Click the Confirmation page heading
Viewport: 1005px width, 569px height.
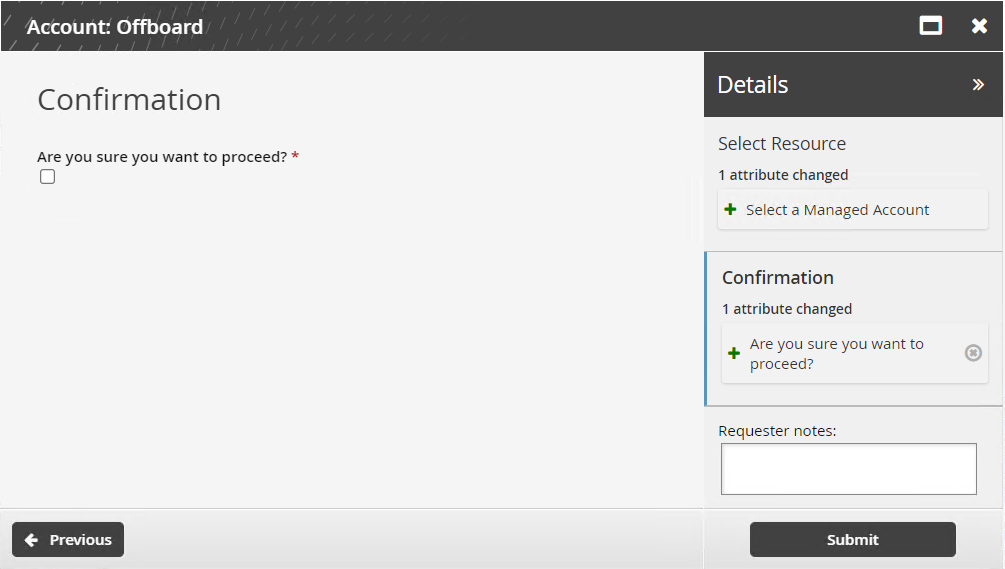129,100
